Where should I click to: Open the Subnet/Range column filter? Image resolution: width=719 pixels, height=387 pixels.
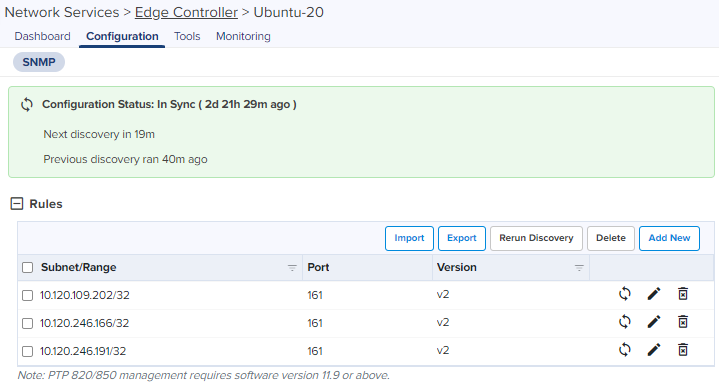(x=292, y=268)
